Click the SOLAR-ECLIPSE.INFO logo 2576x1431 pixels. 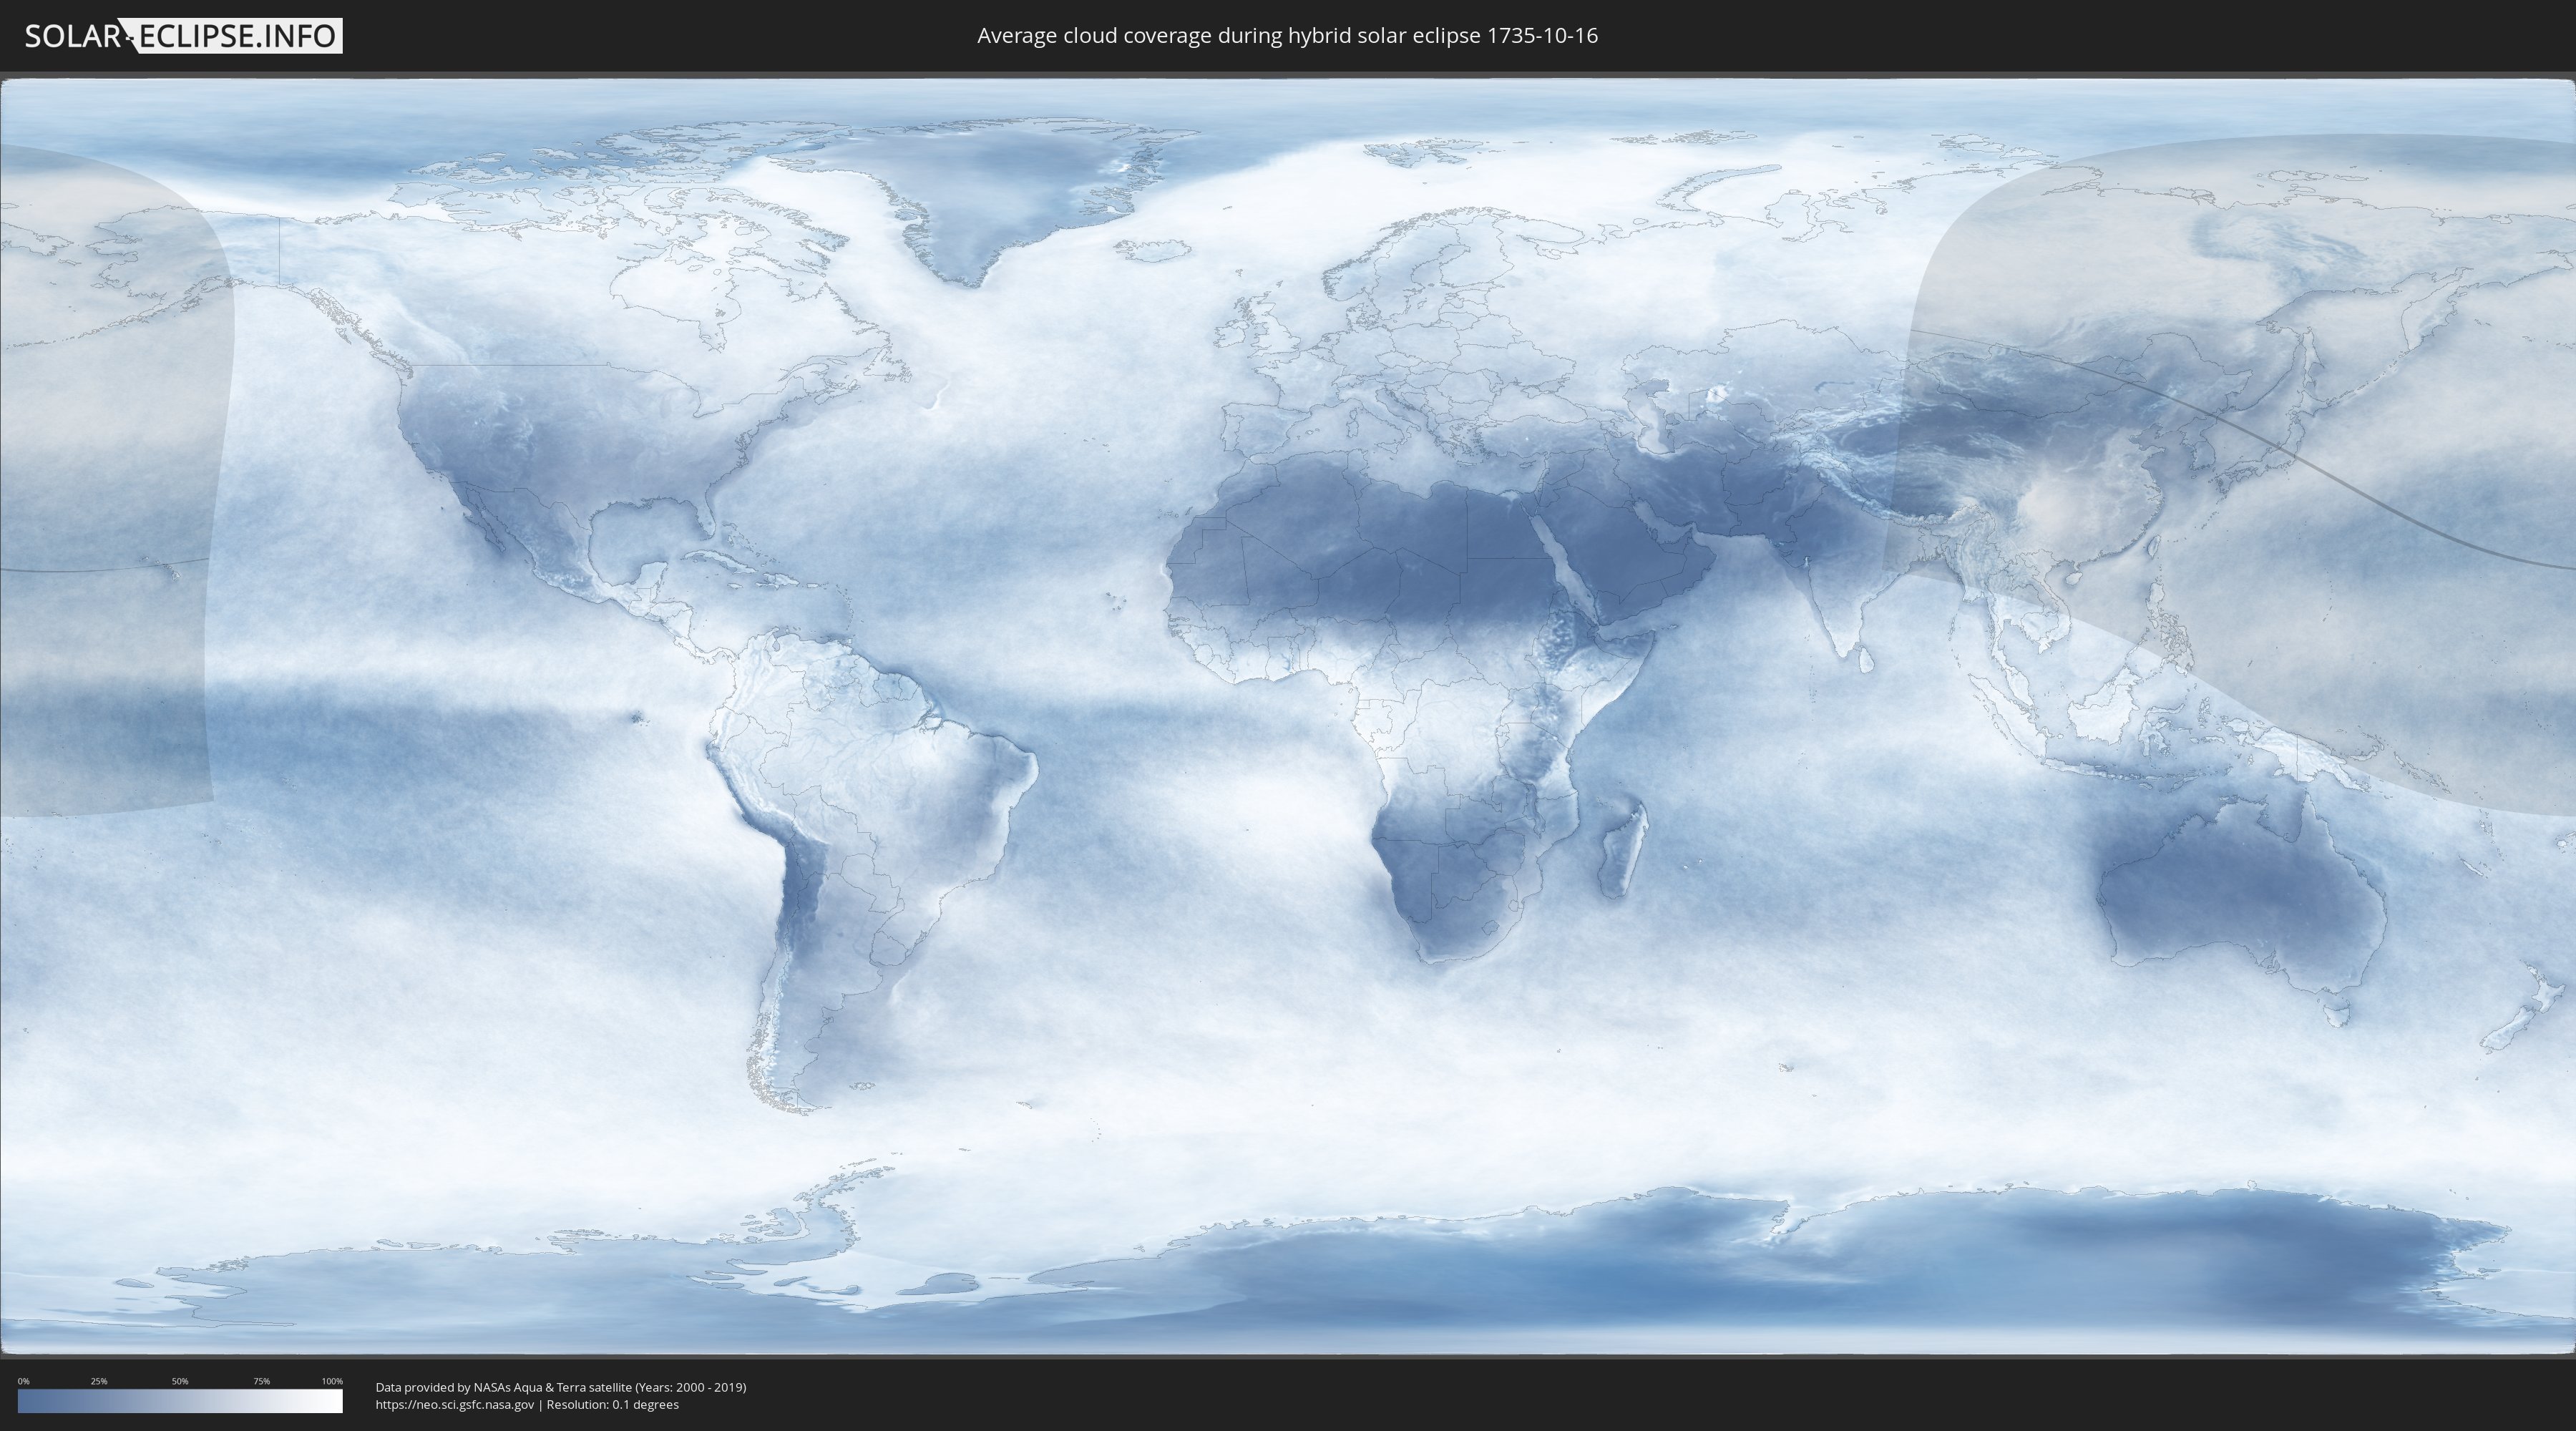click(183, 36)
